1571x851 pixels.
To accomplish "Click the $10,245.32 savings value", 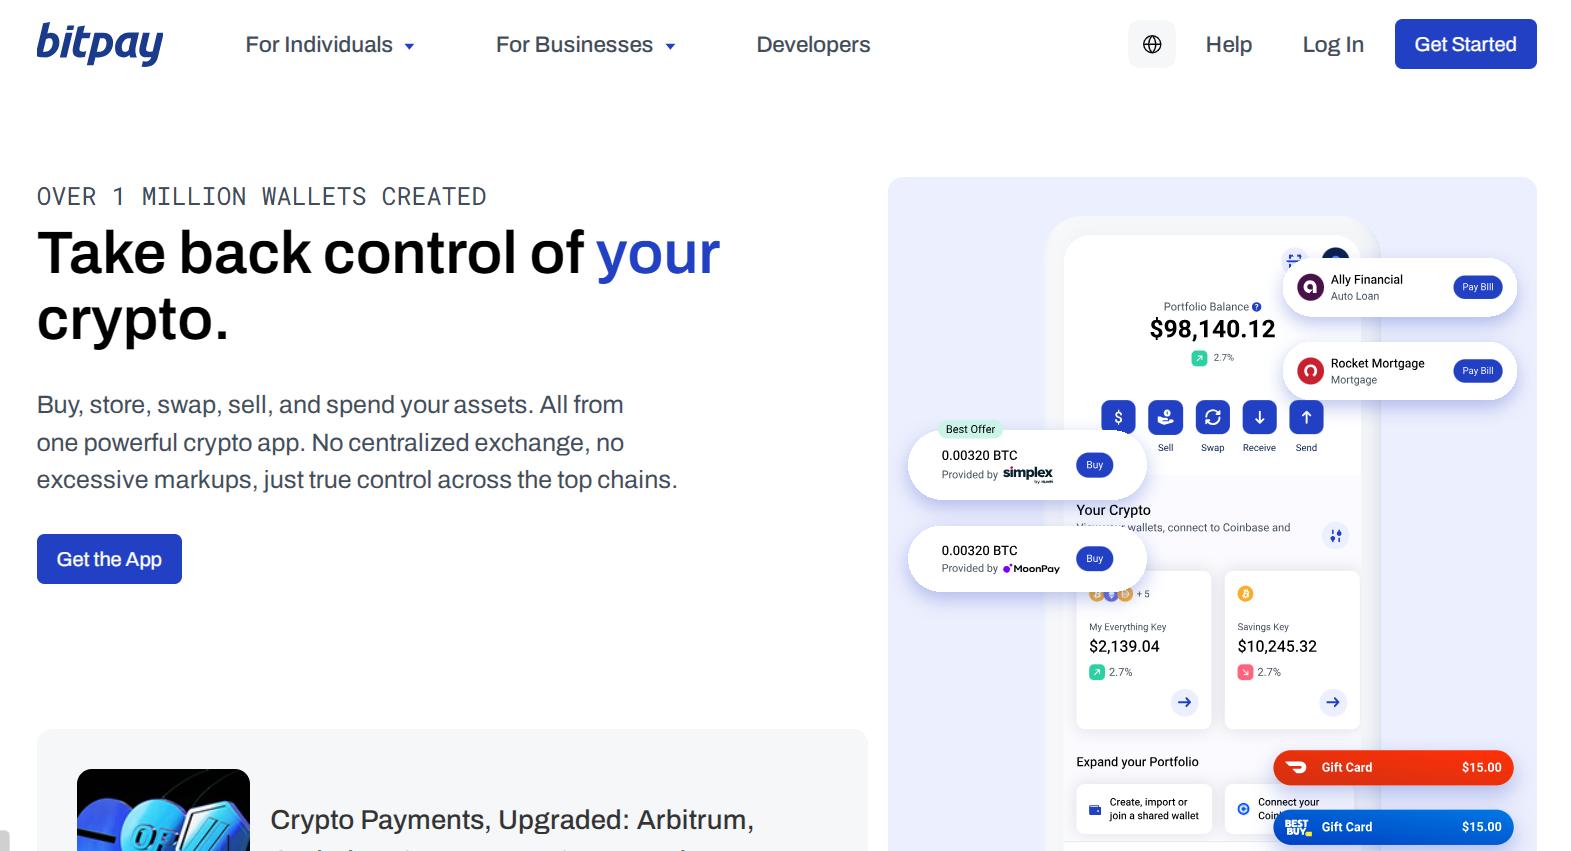I will pyautogui.click(x=1277, y=646).
